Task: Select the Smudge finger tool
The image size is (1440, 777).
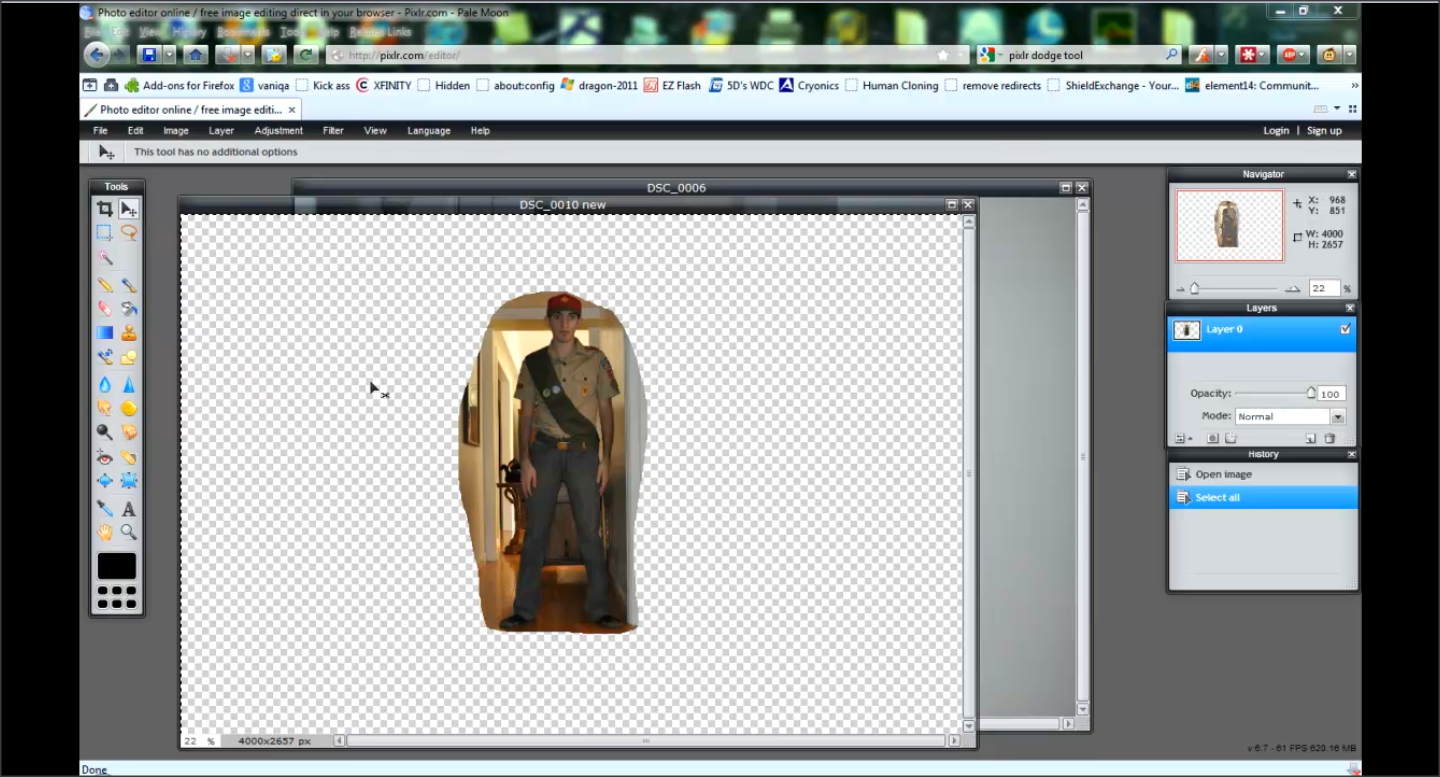Action: [x=104, y=408]
